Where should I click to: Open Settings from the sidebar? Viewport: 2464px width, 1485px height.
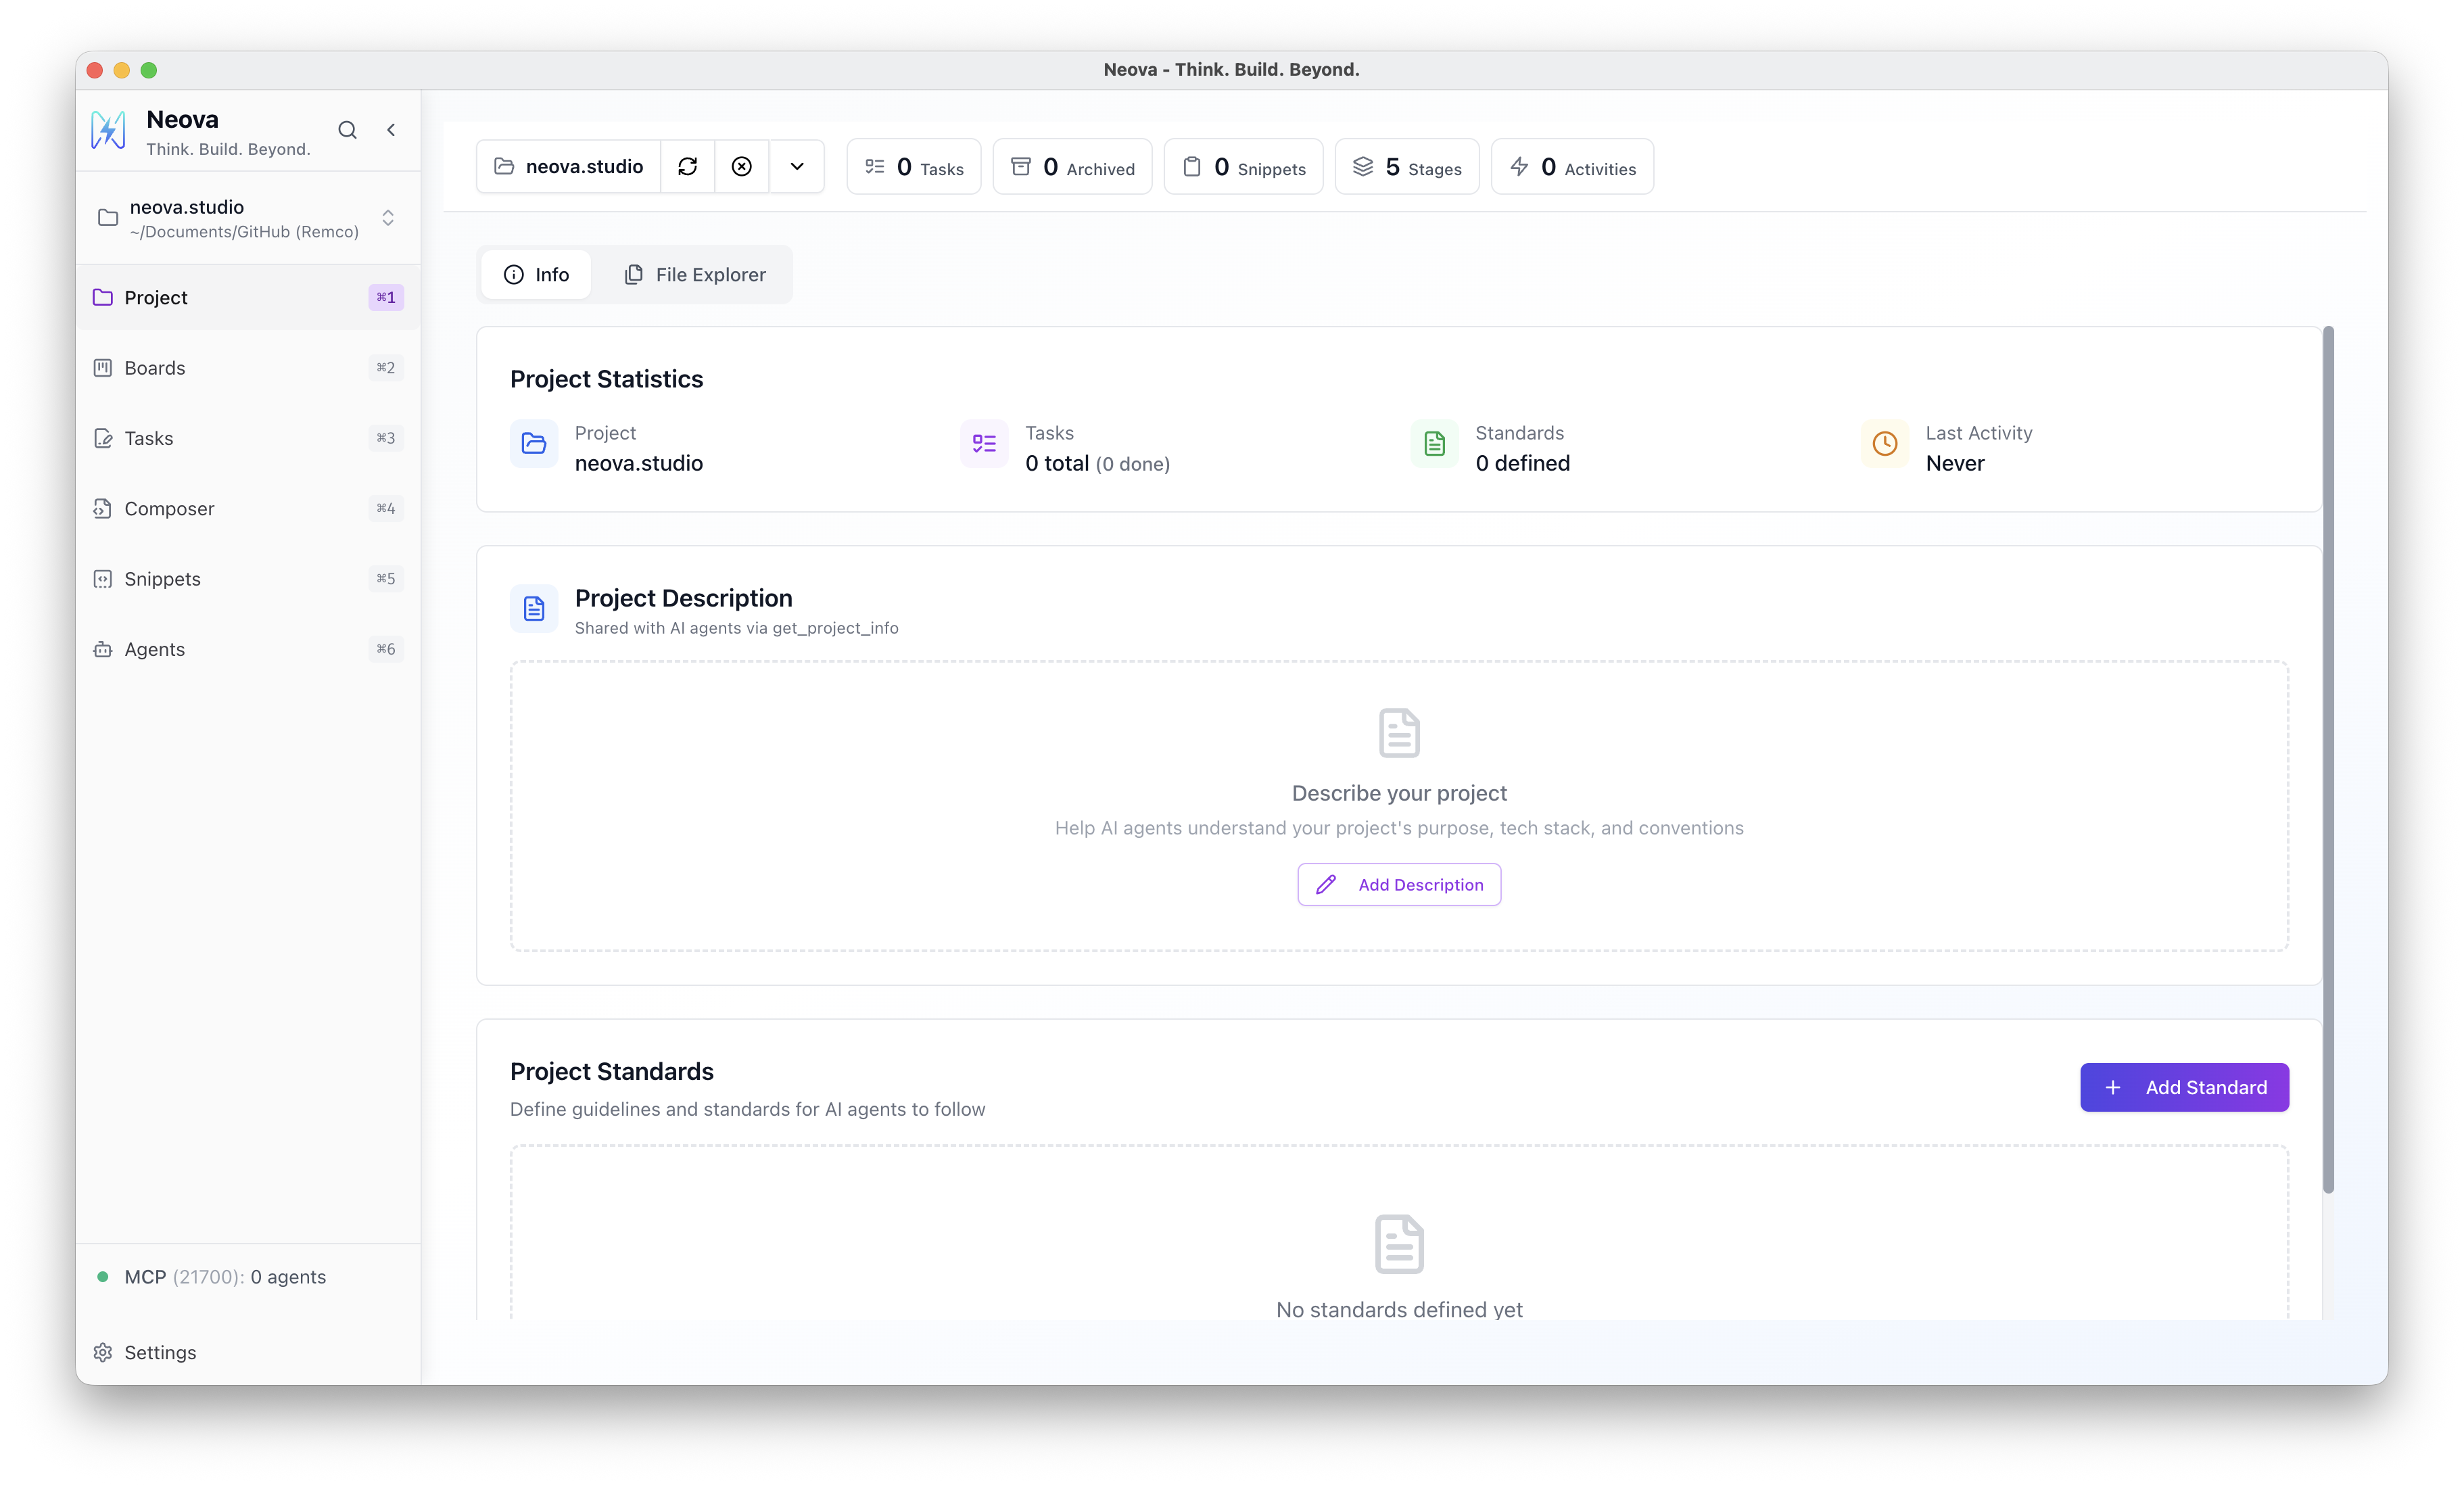click(159, 1352)
